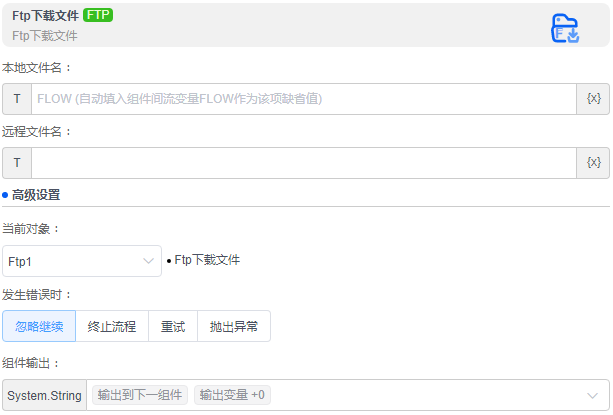Click the Ftp下载文件 title text

[x=45, y=16]
